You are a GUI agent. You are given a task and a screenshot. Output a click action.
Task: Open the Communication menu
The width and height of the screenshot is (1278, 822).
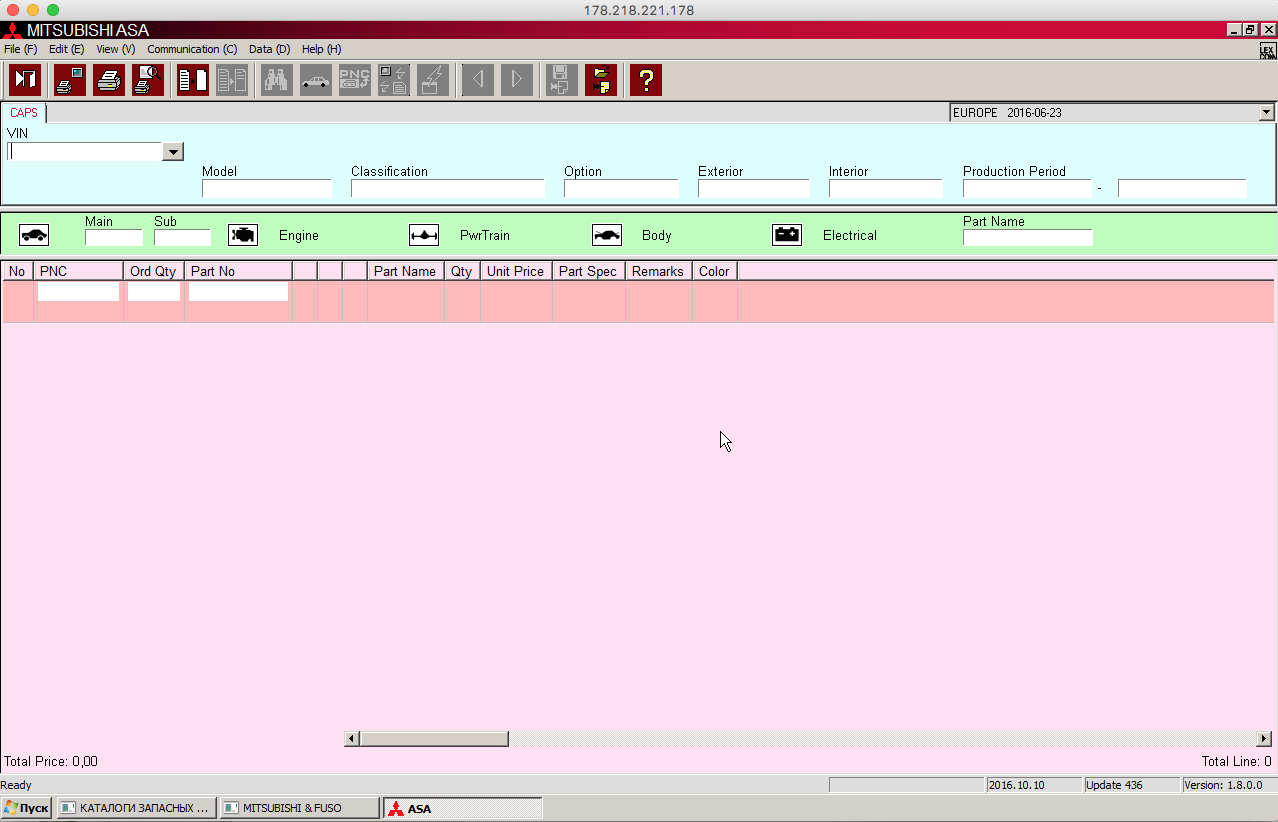pos(192,49)
